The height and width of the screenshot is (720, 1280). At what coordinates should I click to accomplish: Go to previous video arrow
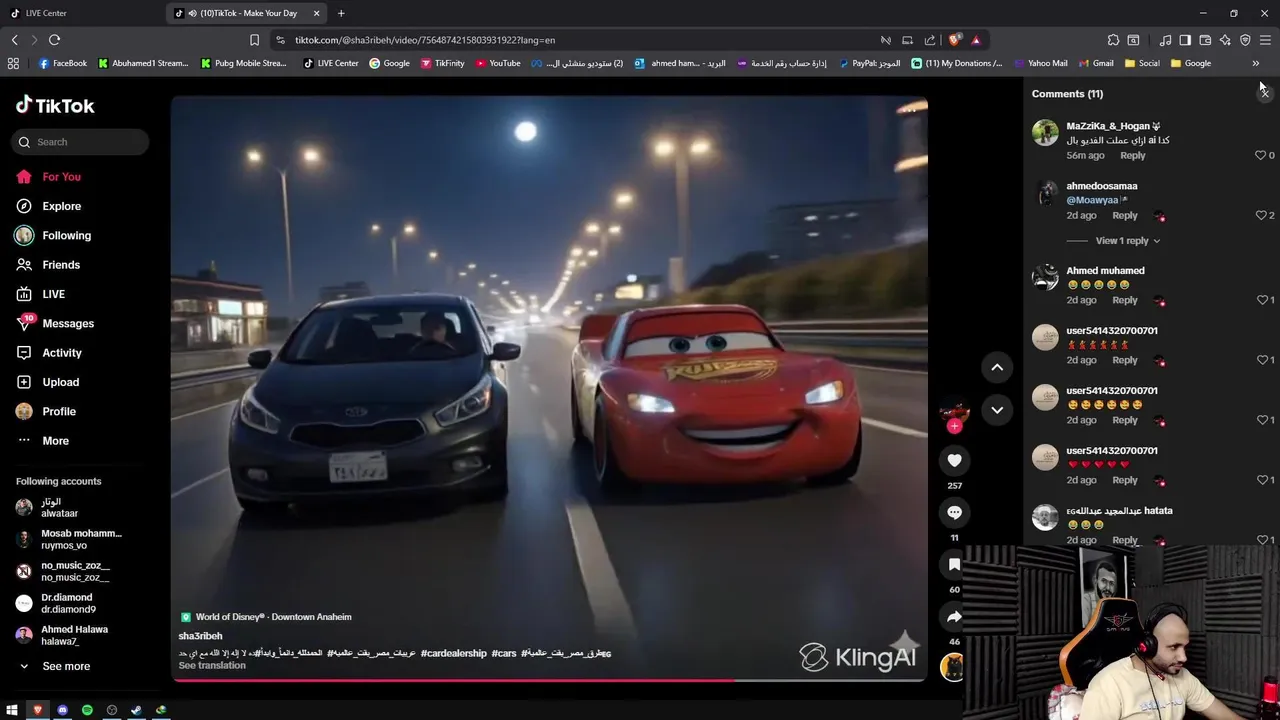click(x=997, y=368)
